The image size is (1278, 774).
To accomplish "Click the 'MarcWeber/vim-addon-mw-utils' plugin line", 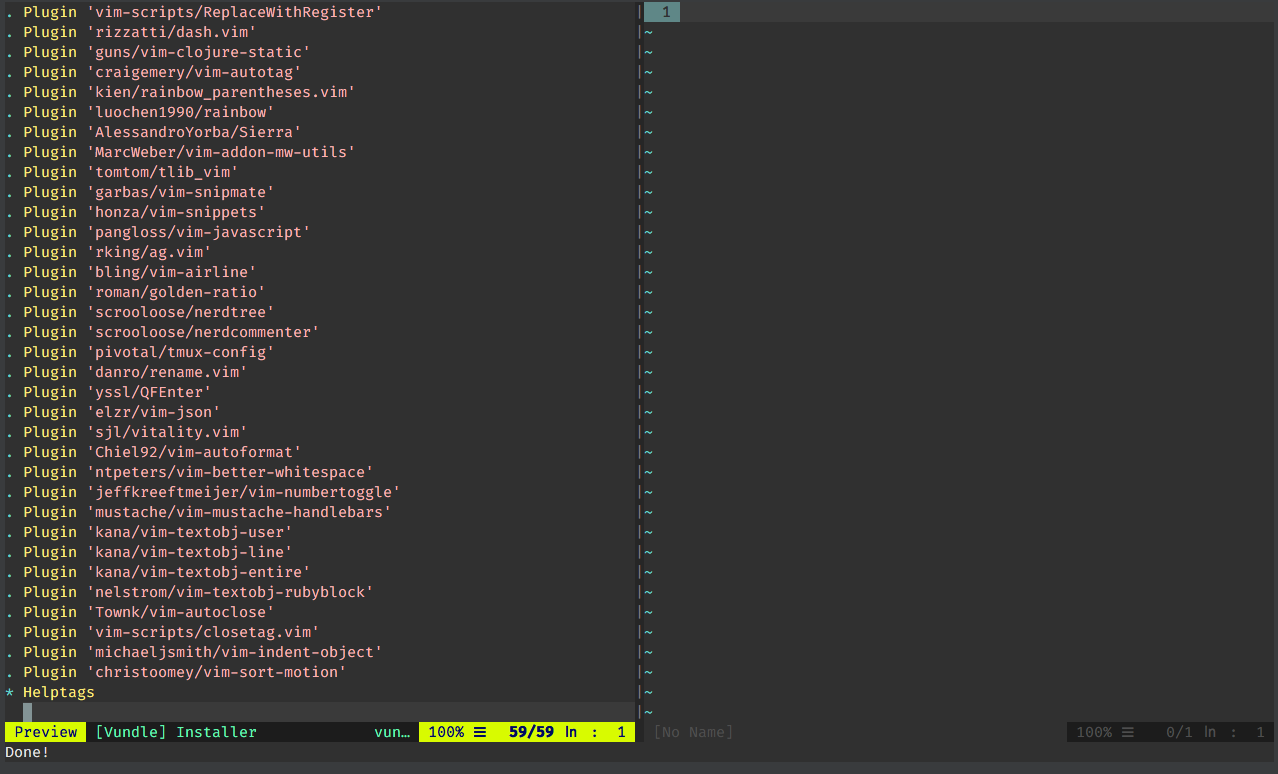I will click(180, 152).
